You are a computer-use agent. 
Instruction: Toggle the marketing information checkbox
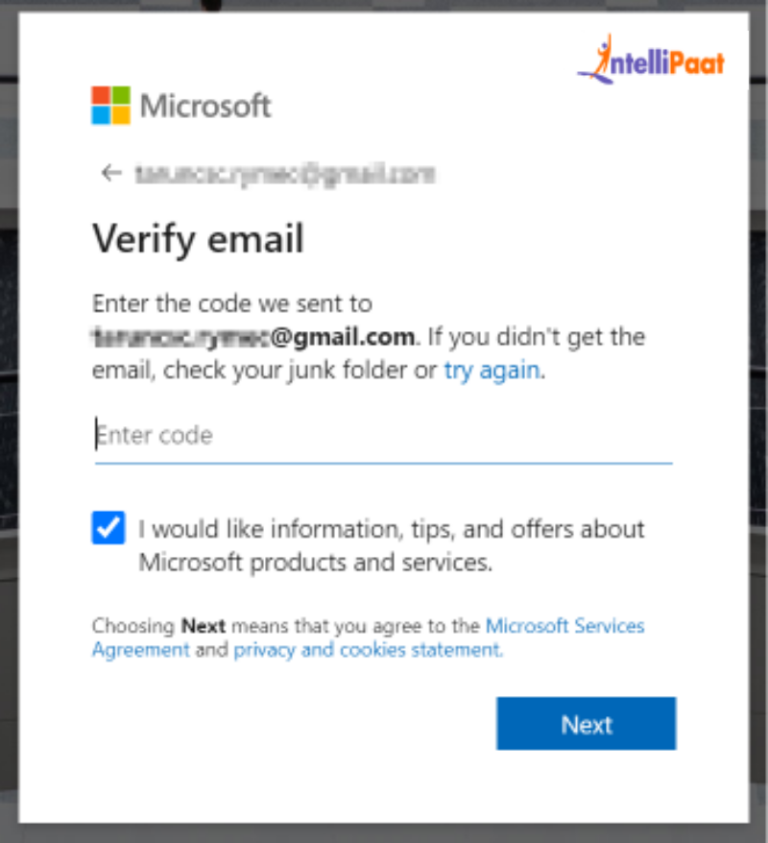point(108,528)
